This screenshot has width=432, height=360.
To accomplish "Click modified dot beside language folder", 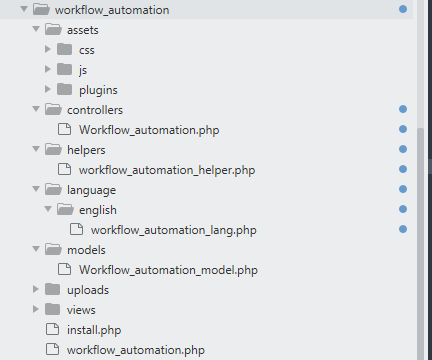I will [403, 189].
